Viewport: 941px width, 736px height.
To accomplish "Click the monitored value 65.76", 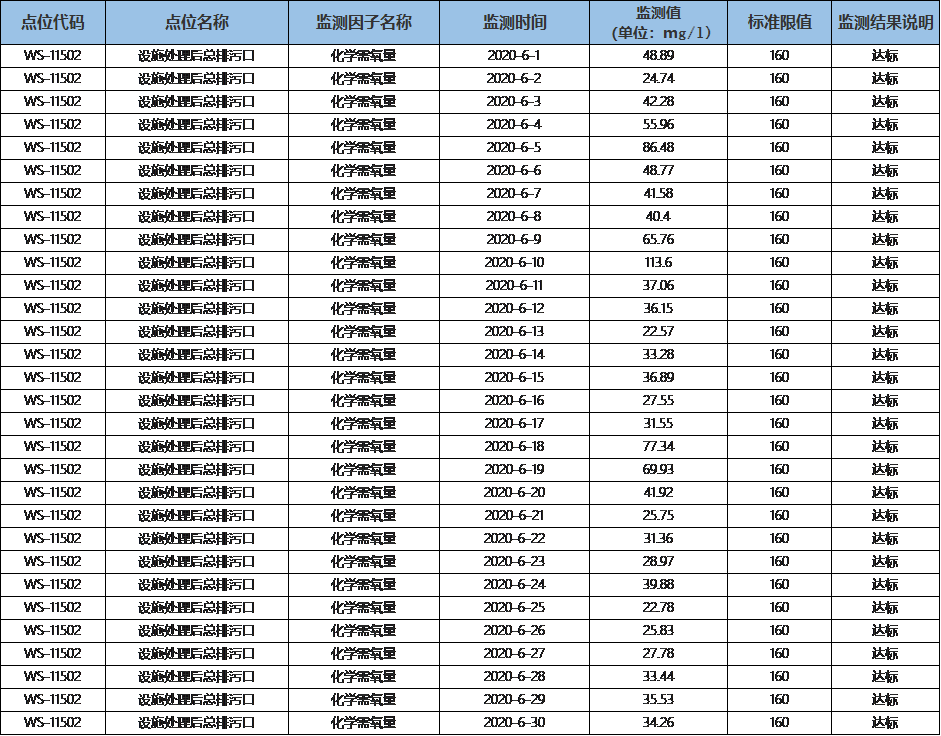I will coord(658,240).
